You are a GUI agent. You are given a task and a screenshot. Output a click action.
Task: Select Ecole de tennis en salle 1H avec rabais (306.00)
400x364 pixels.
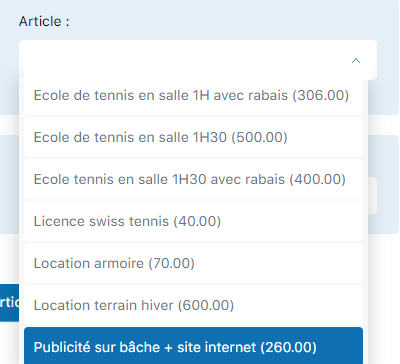pyautogui.click(x=193, y=96)
